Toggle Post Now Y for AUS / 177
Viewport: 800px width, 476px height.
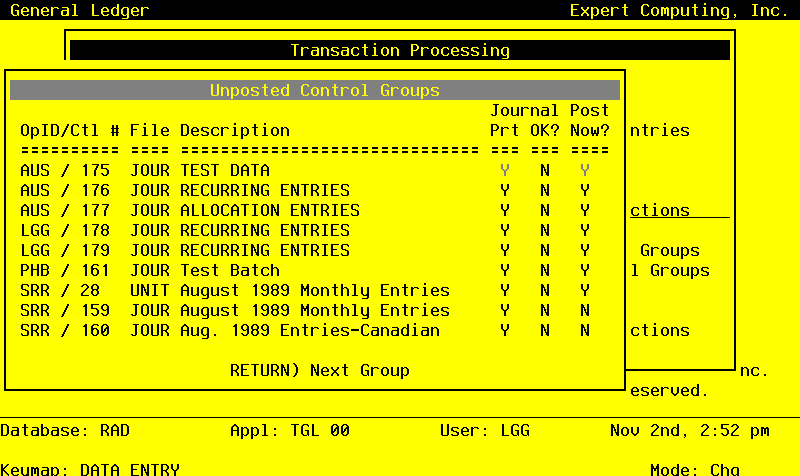click(x=585, y=210)
